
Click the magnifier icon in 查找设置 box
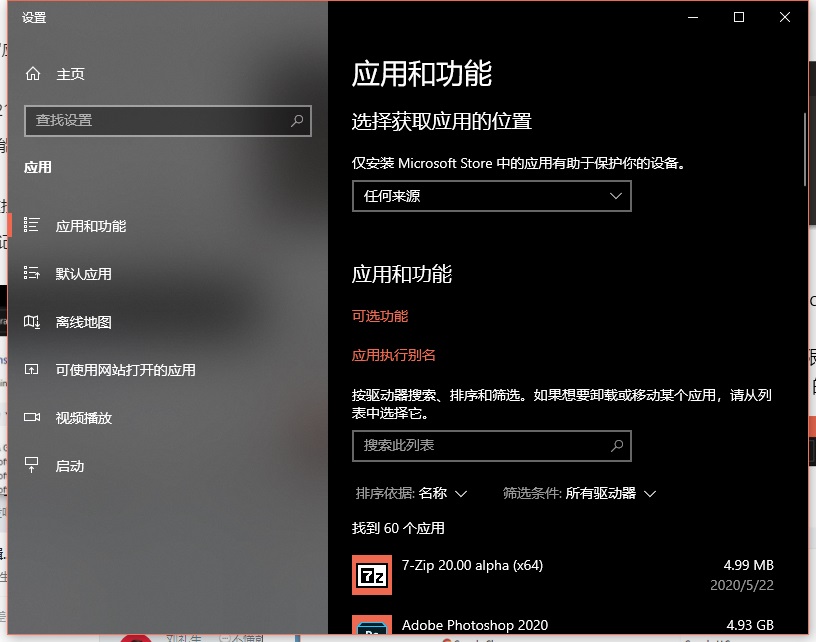[x=297, y=121]
